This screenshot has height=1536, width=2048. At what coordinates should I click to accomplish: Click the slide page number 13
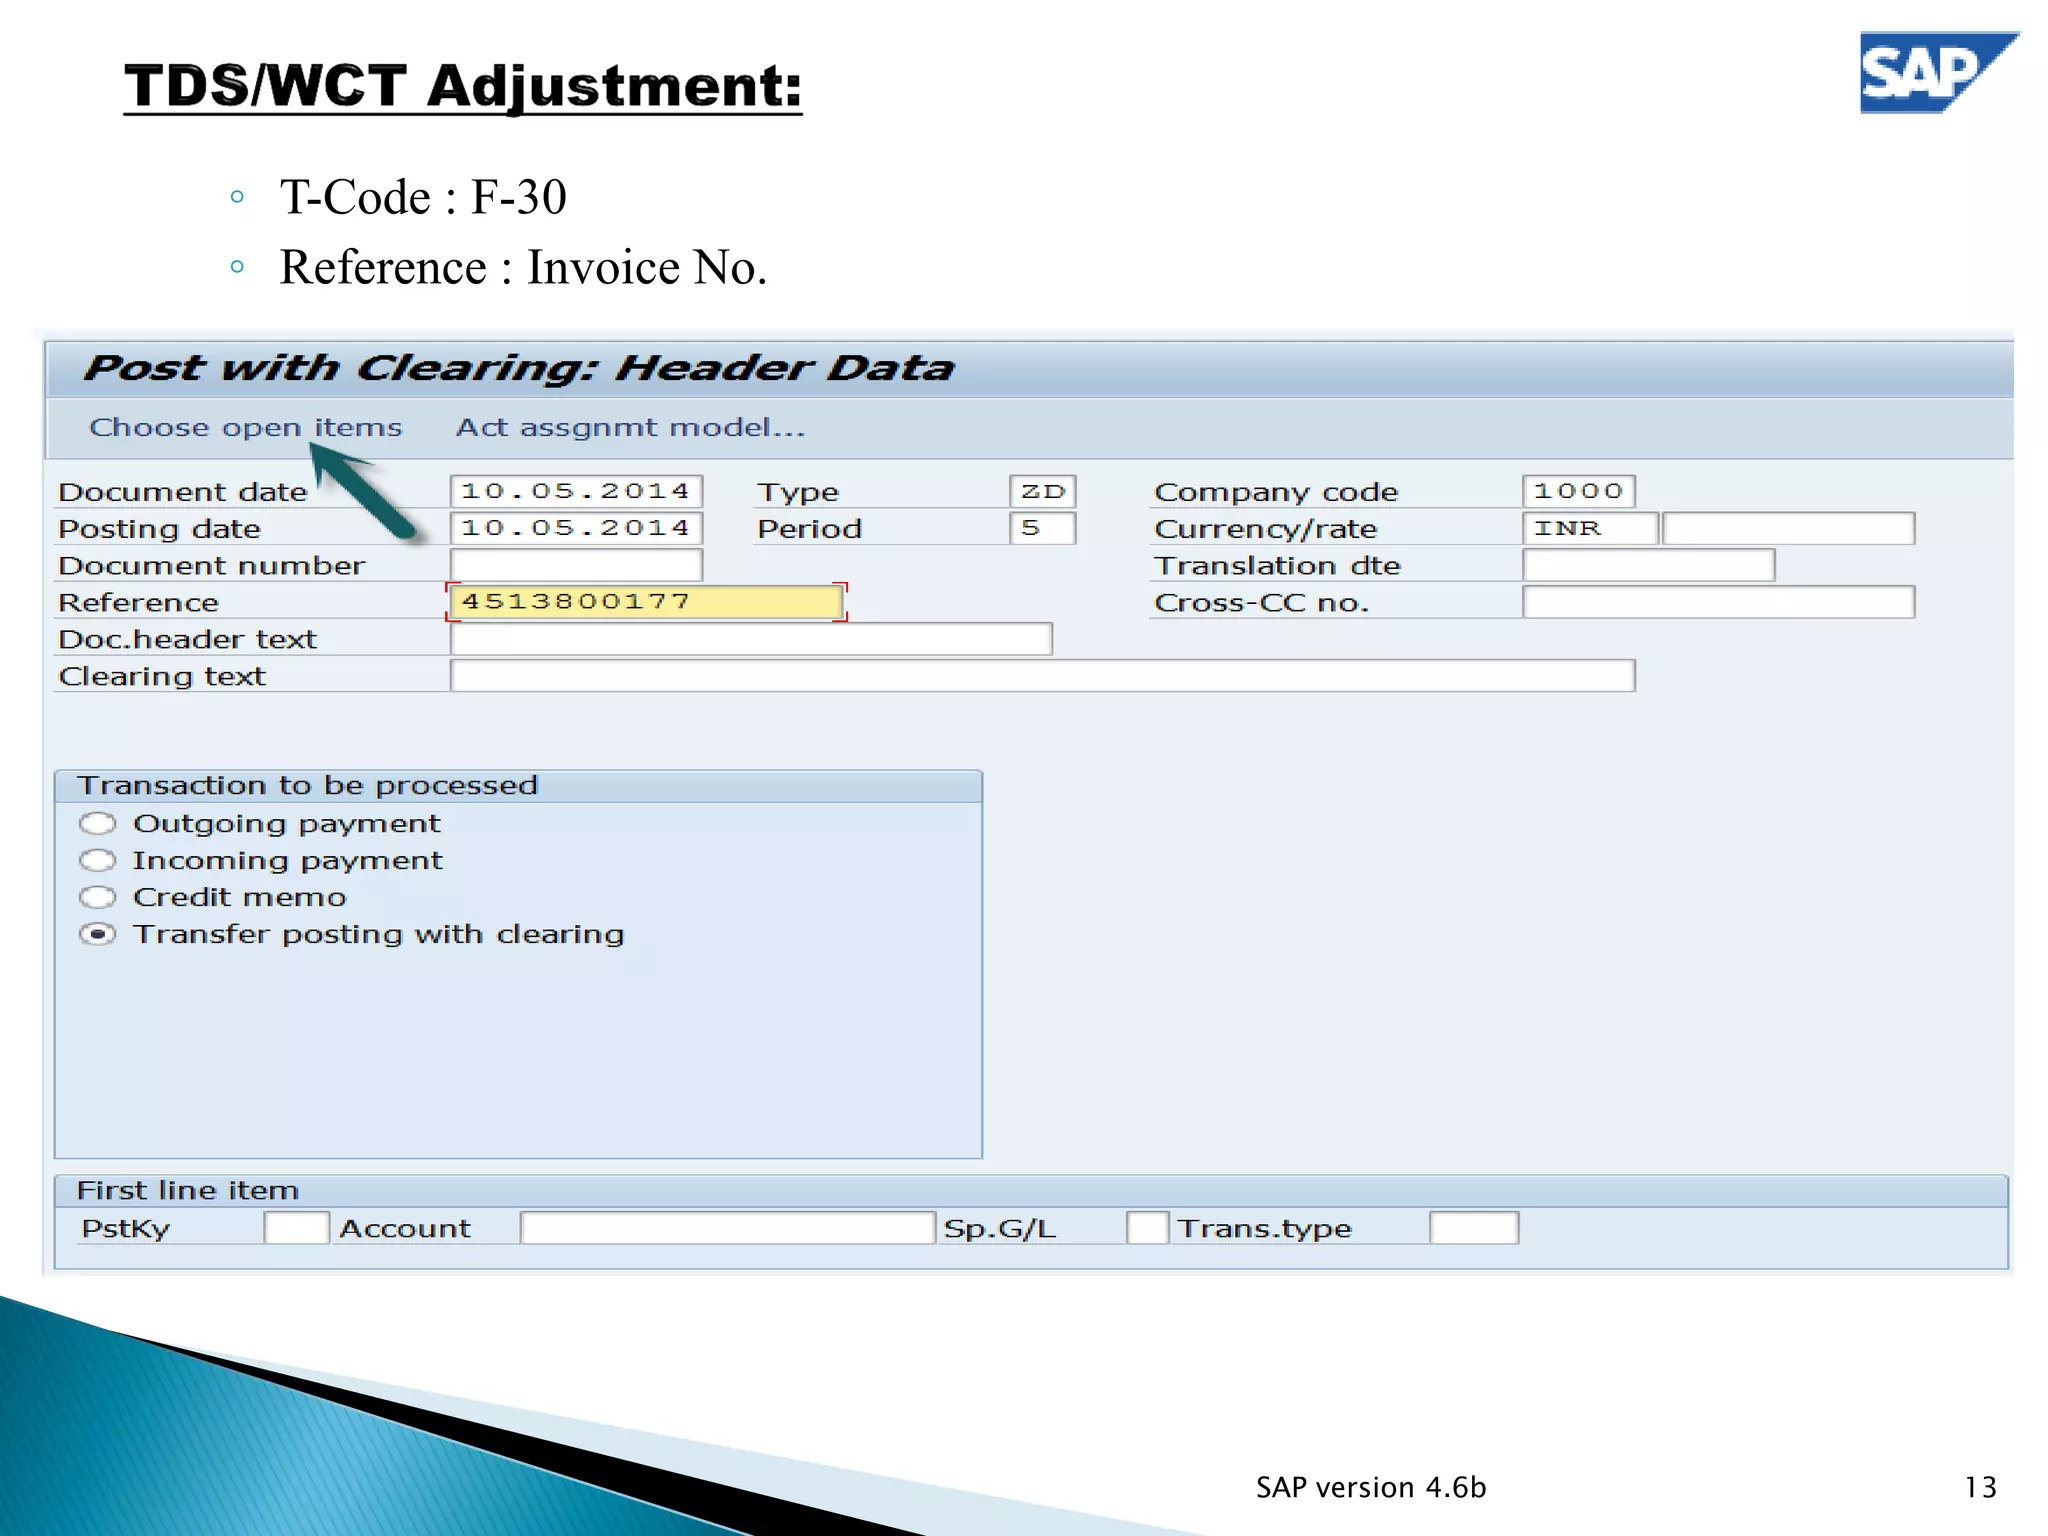coord(1980,1488)
